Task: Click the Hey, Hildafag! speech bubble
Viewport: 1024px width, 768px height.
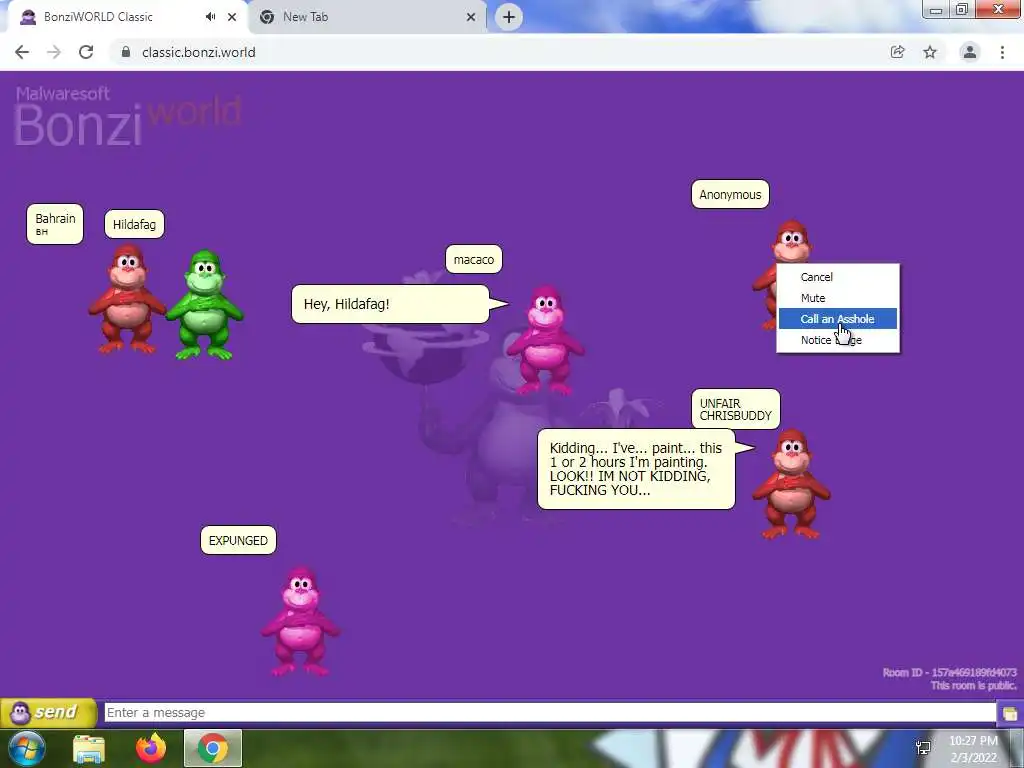Action: click(x=391, y=304)
